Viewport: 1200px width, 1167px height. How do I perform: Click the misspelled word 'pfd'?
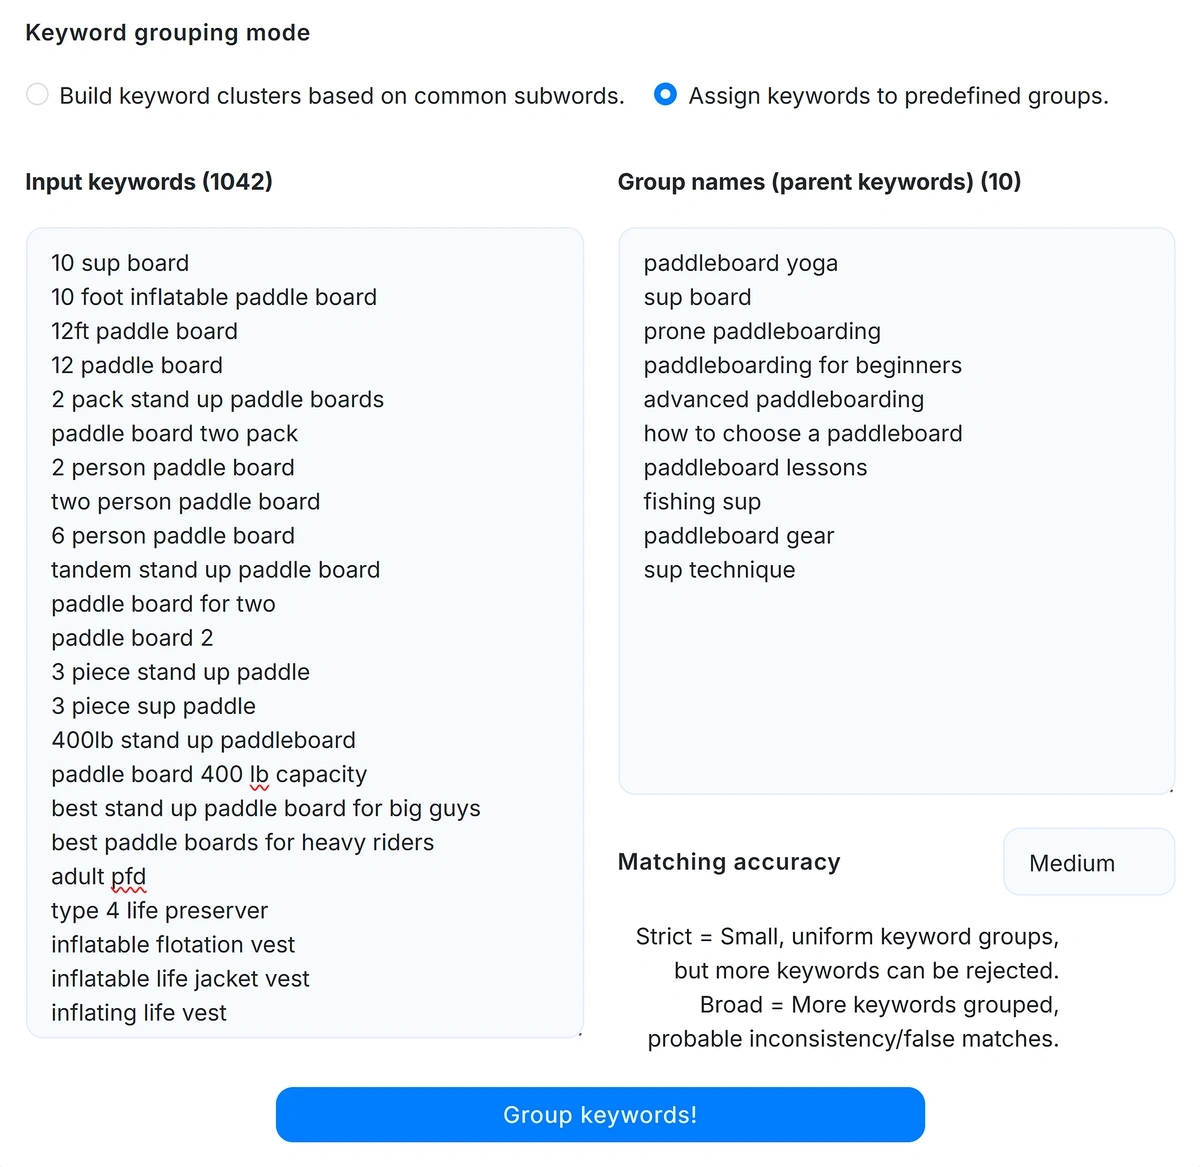[x=129, y=877]
